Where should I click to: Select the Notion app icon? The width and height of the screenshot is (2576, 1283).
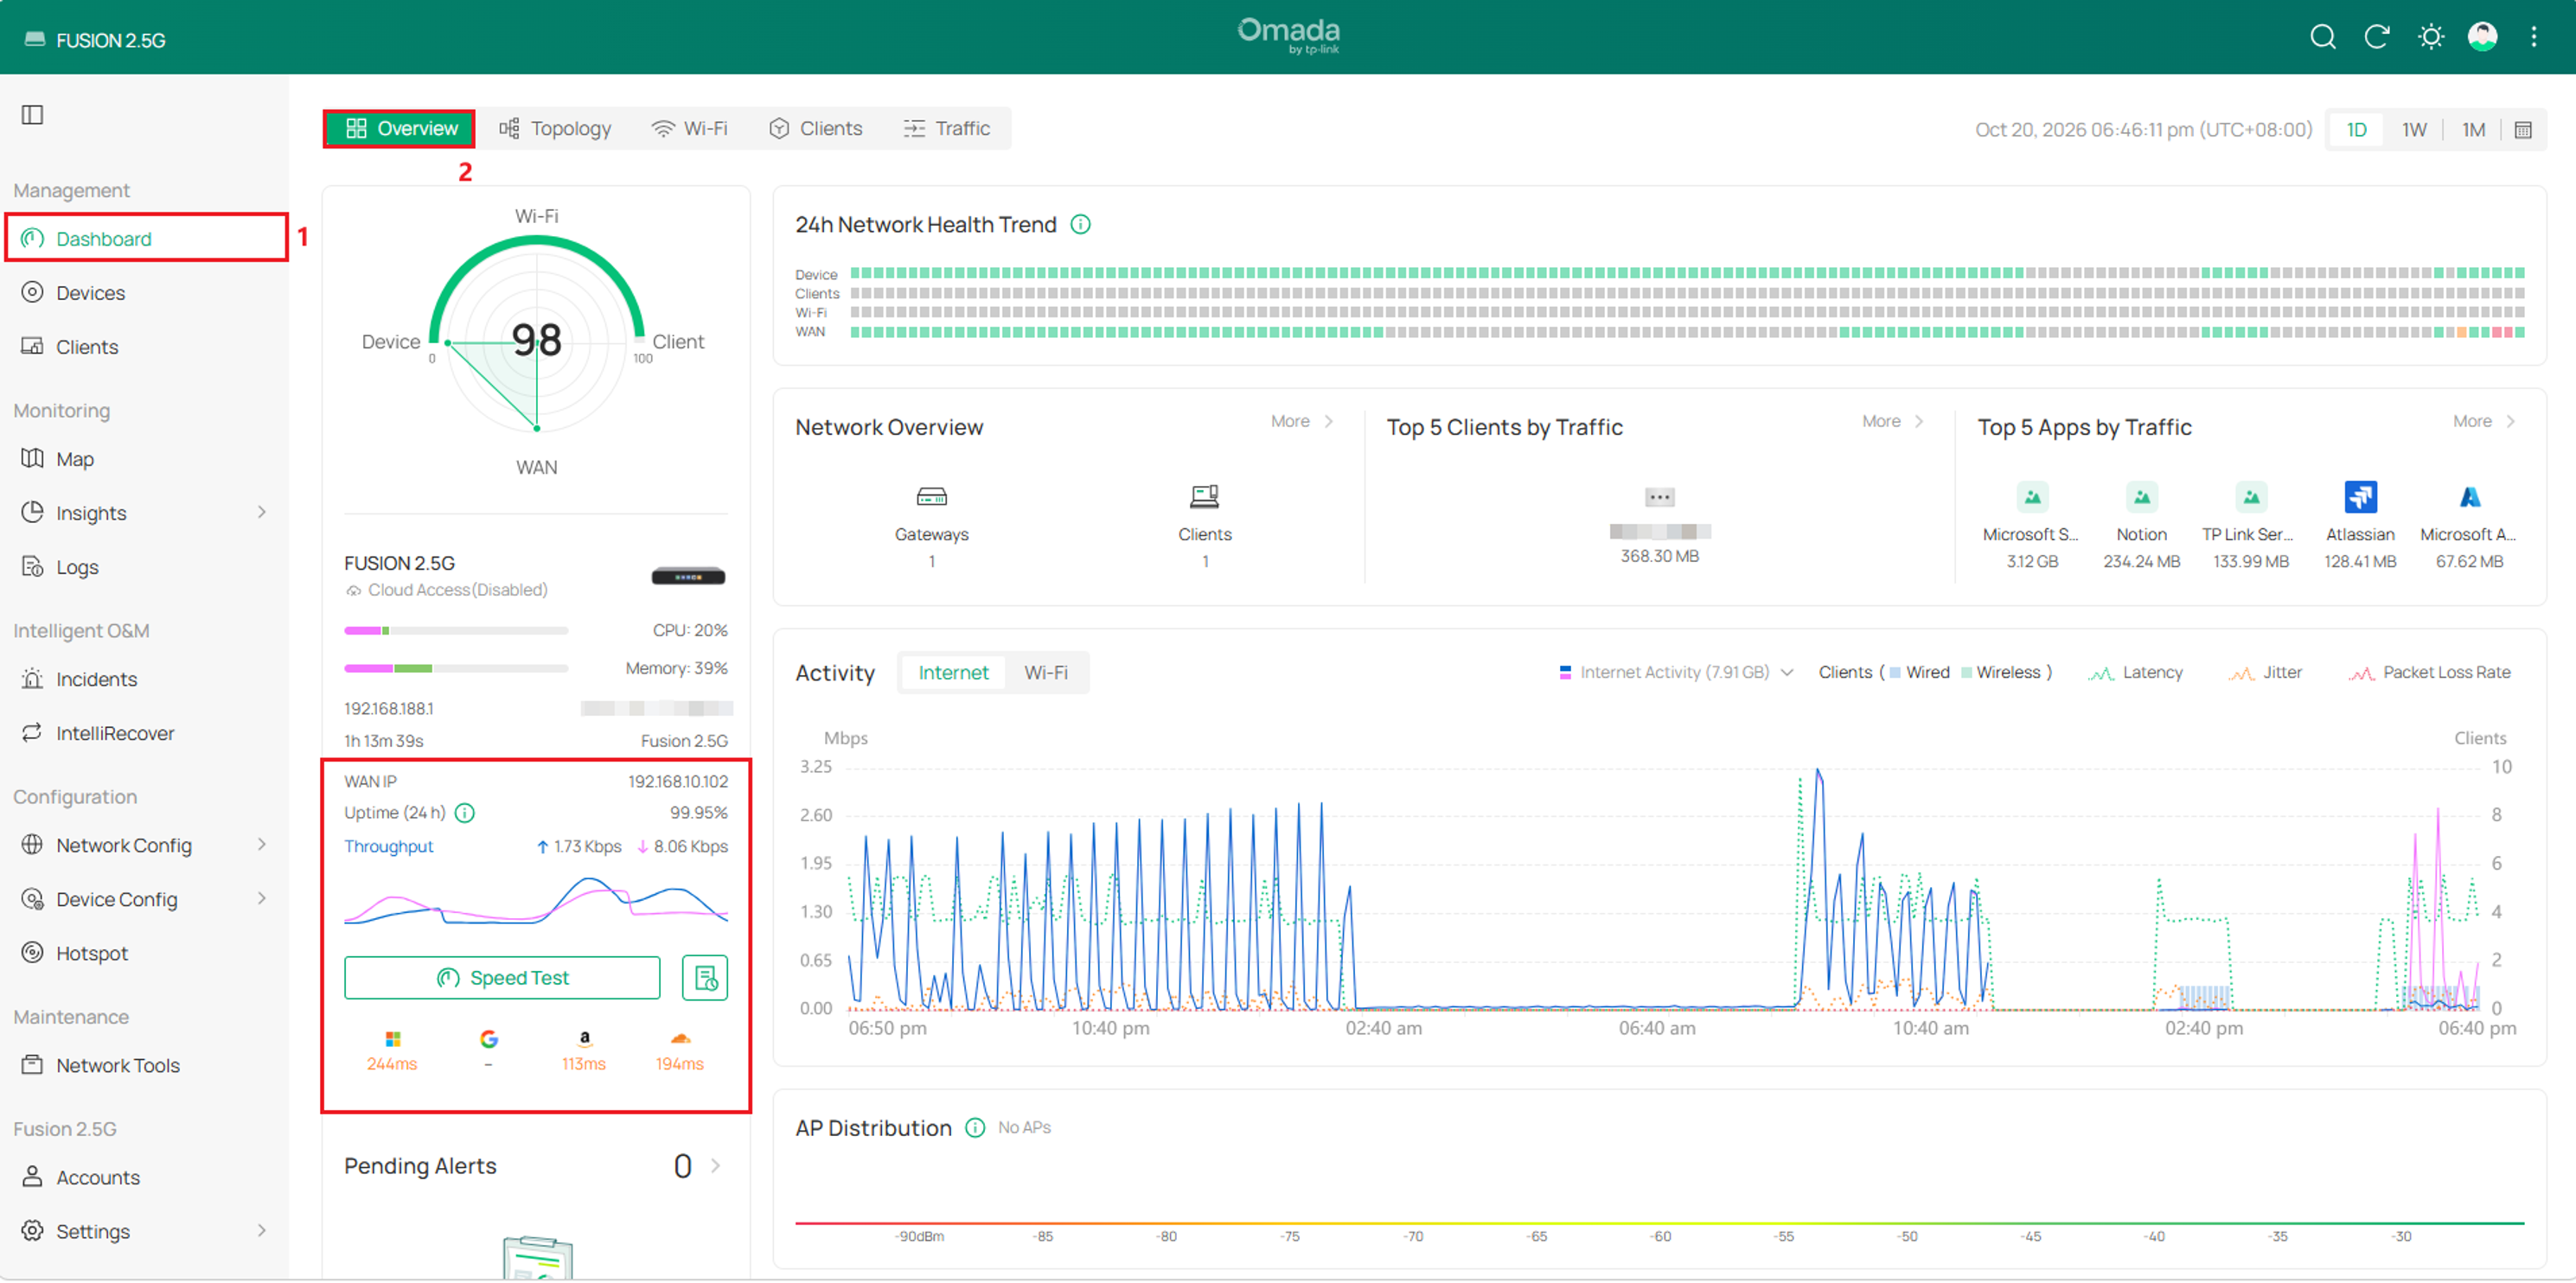[2140, 496]
